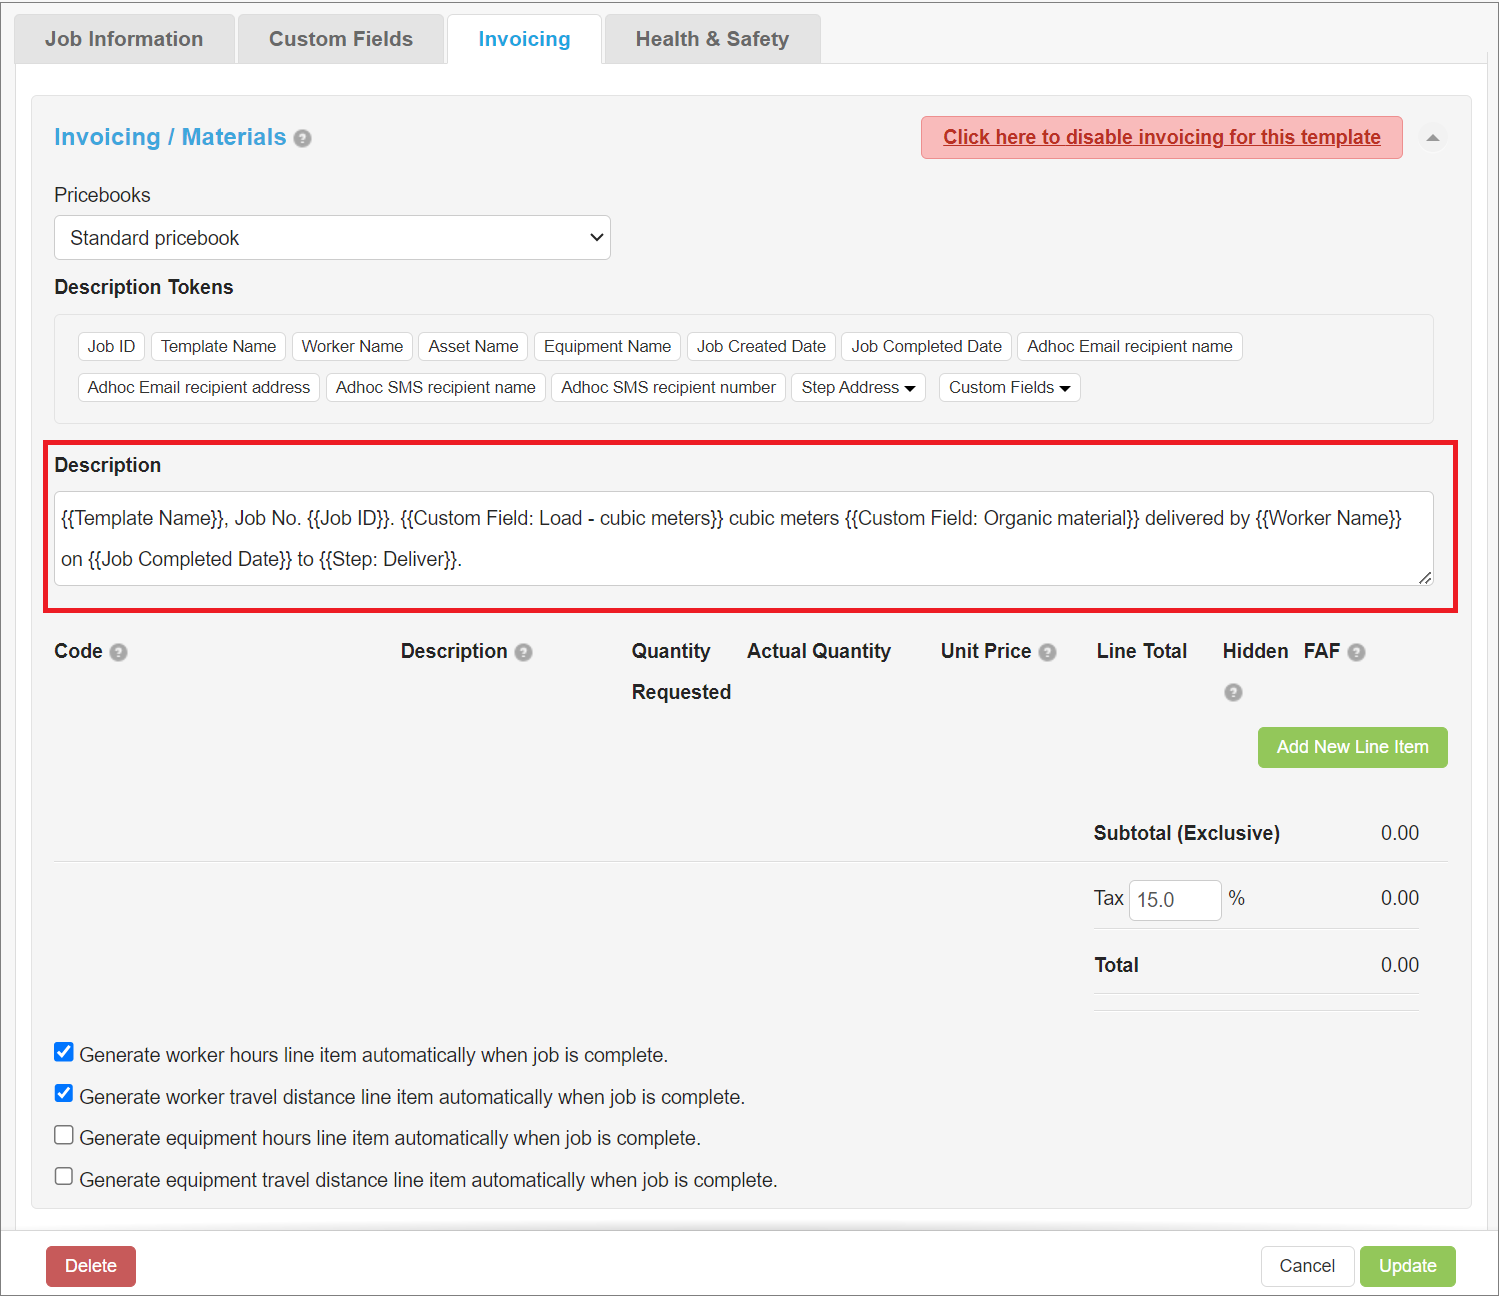The height and width of the screenshot is (1314, 1499).
Task: Click help icon below Hidden column
Action: click(1233, 692)
